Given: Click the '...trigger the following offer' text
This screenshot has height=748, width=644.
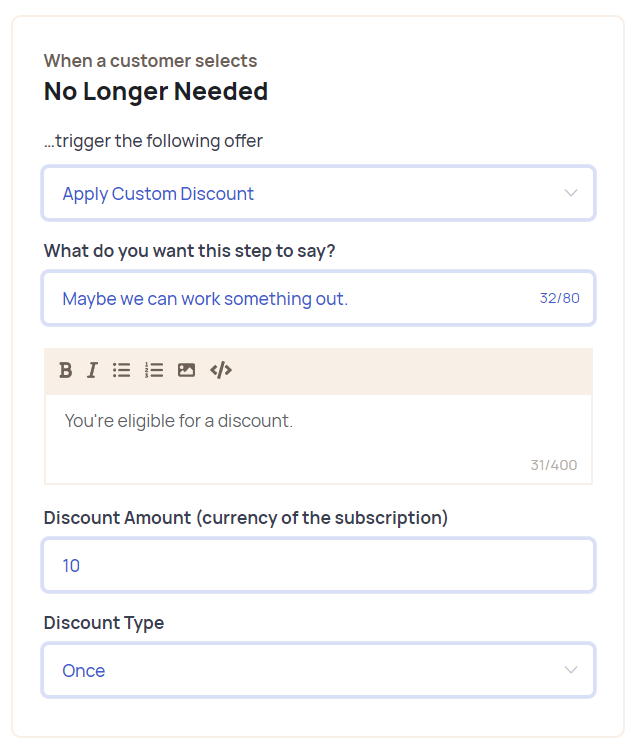Looking at the screenshot, I should click(x=153, y=141).
